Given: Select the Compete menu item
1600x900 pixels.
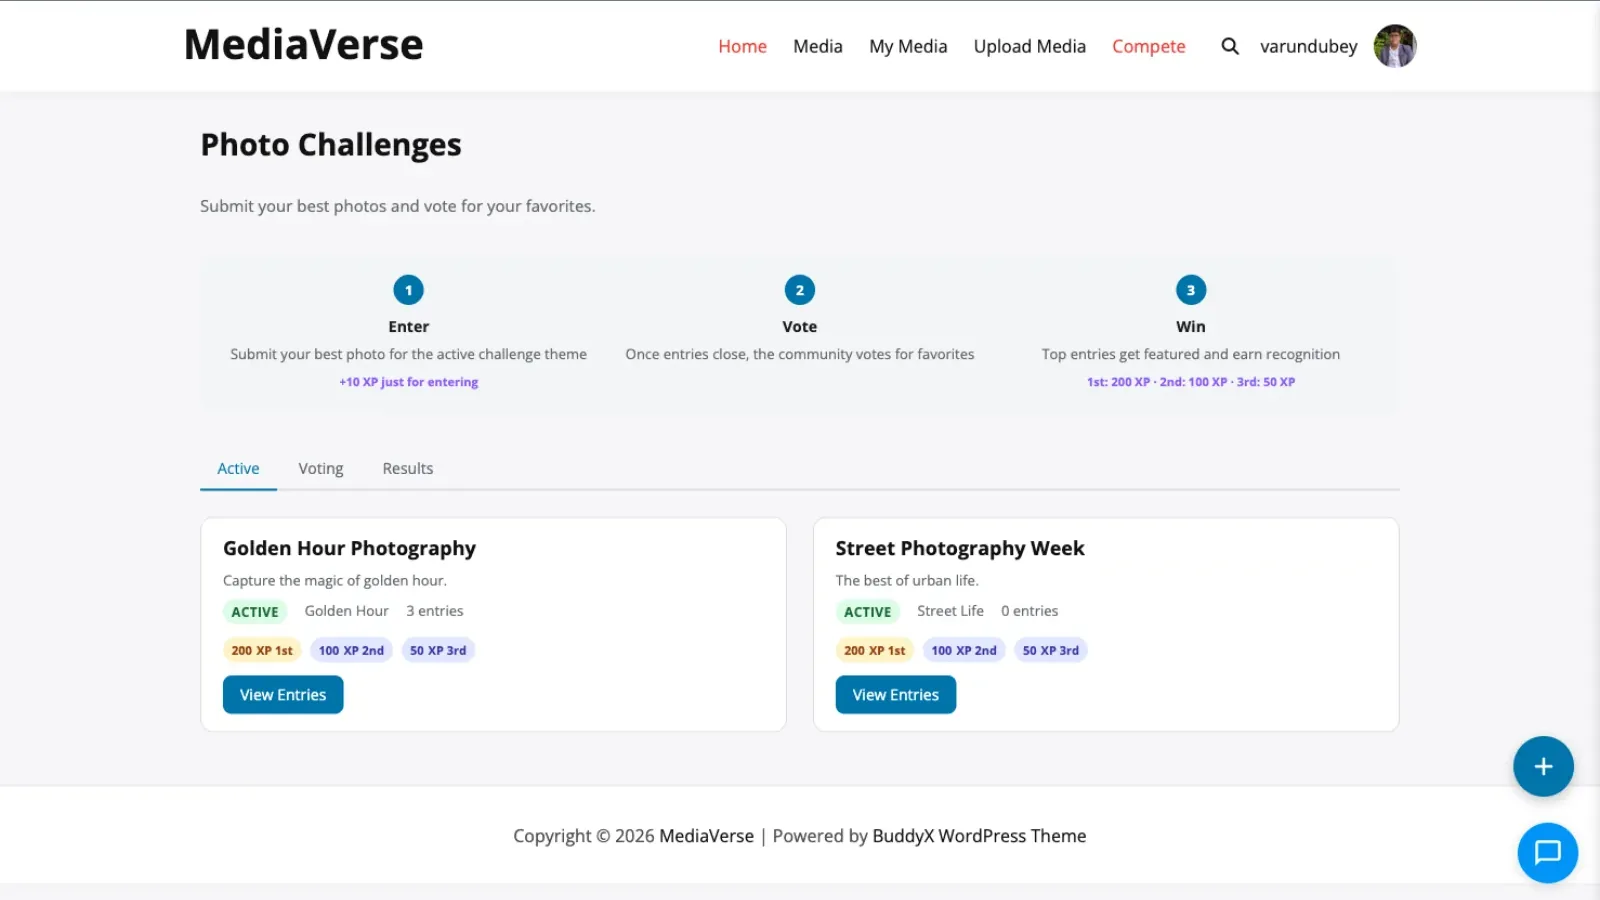Looking at the screenshot, I should click(x=1148, y=46).
